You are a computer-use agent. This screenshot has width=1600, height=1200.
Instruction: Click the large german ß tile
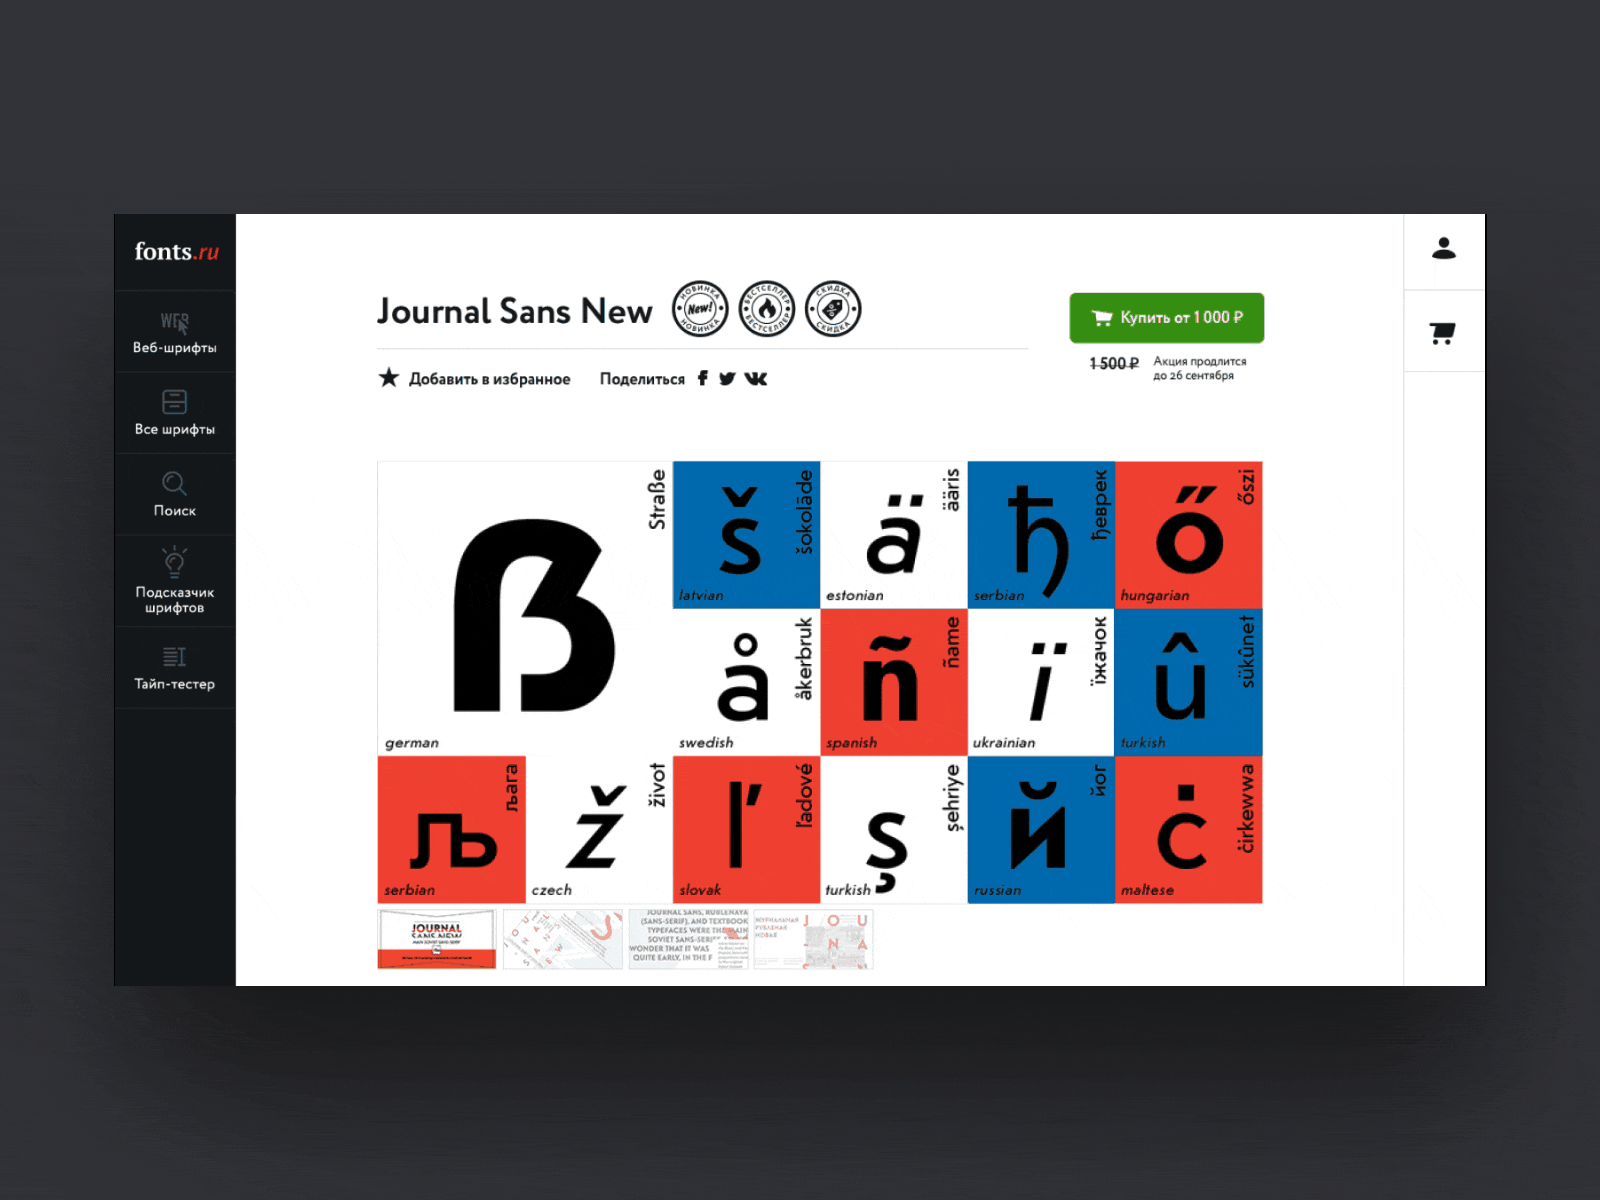525,608
